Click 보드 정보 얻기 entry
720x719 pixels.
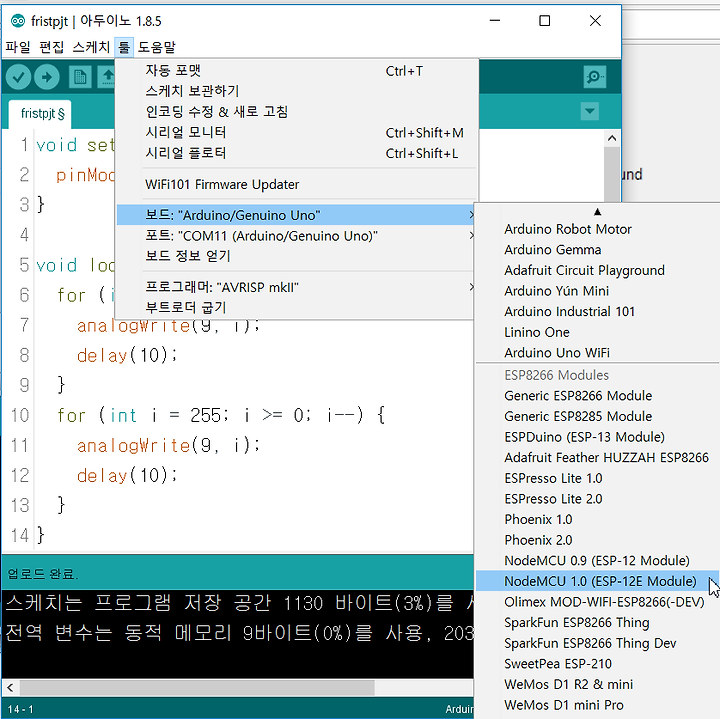pyautogui.click(x=295, y=256)
